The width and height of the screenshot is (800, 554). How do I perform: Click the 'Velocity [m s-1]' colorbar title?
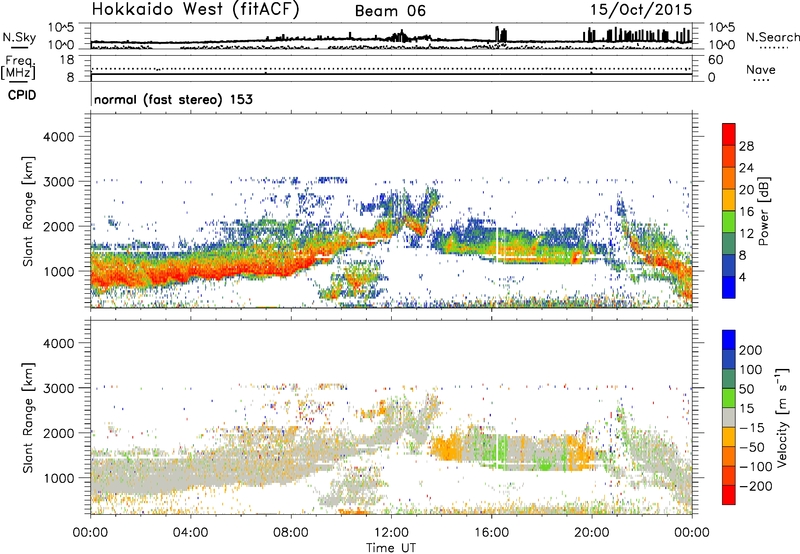(782, 417)
